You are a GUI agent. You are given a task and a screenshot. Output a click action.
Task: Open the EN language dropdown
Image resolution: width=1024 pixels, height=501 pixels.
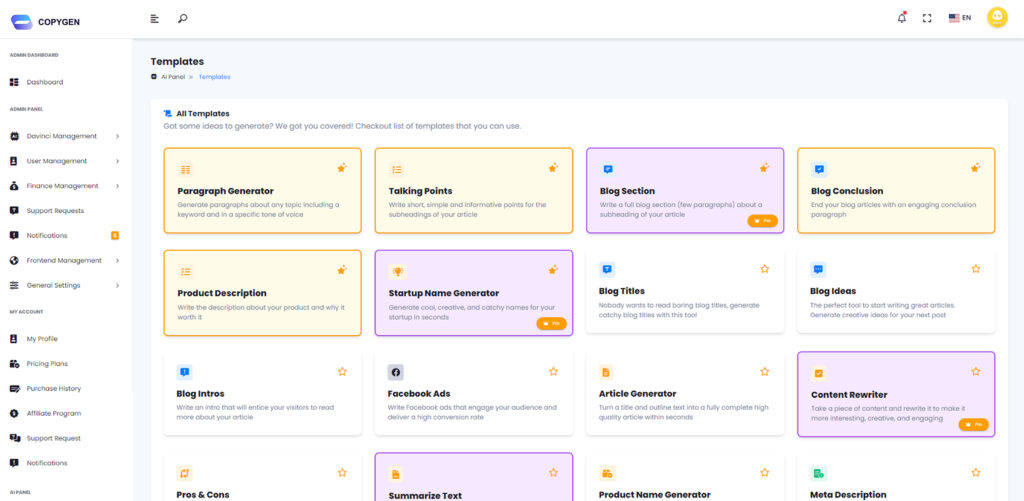point(960,18)
